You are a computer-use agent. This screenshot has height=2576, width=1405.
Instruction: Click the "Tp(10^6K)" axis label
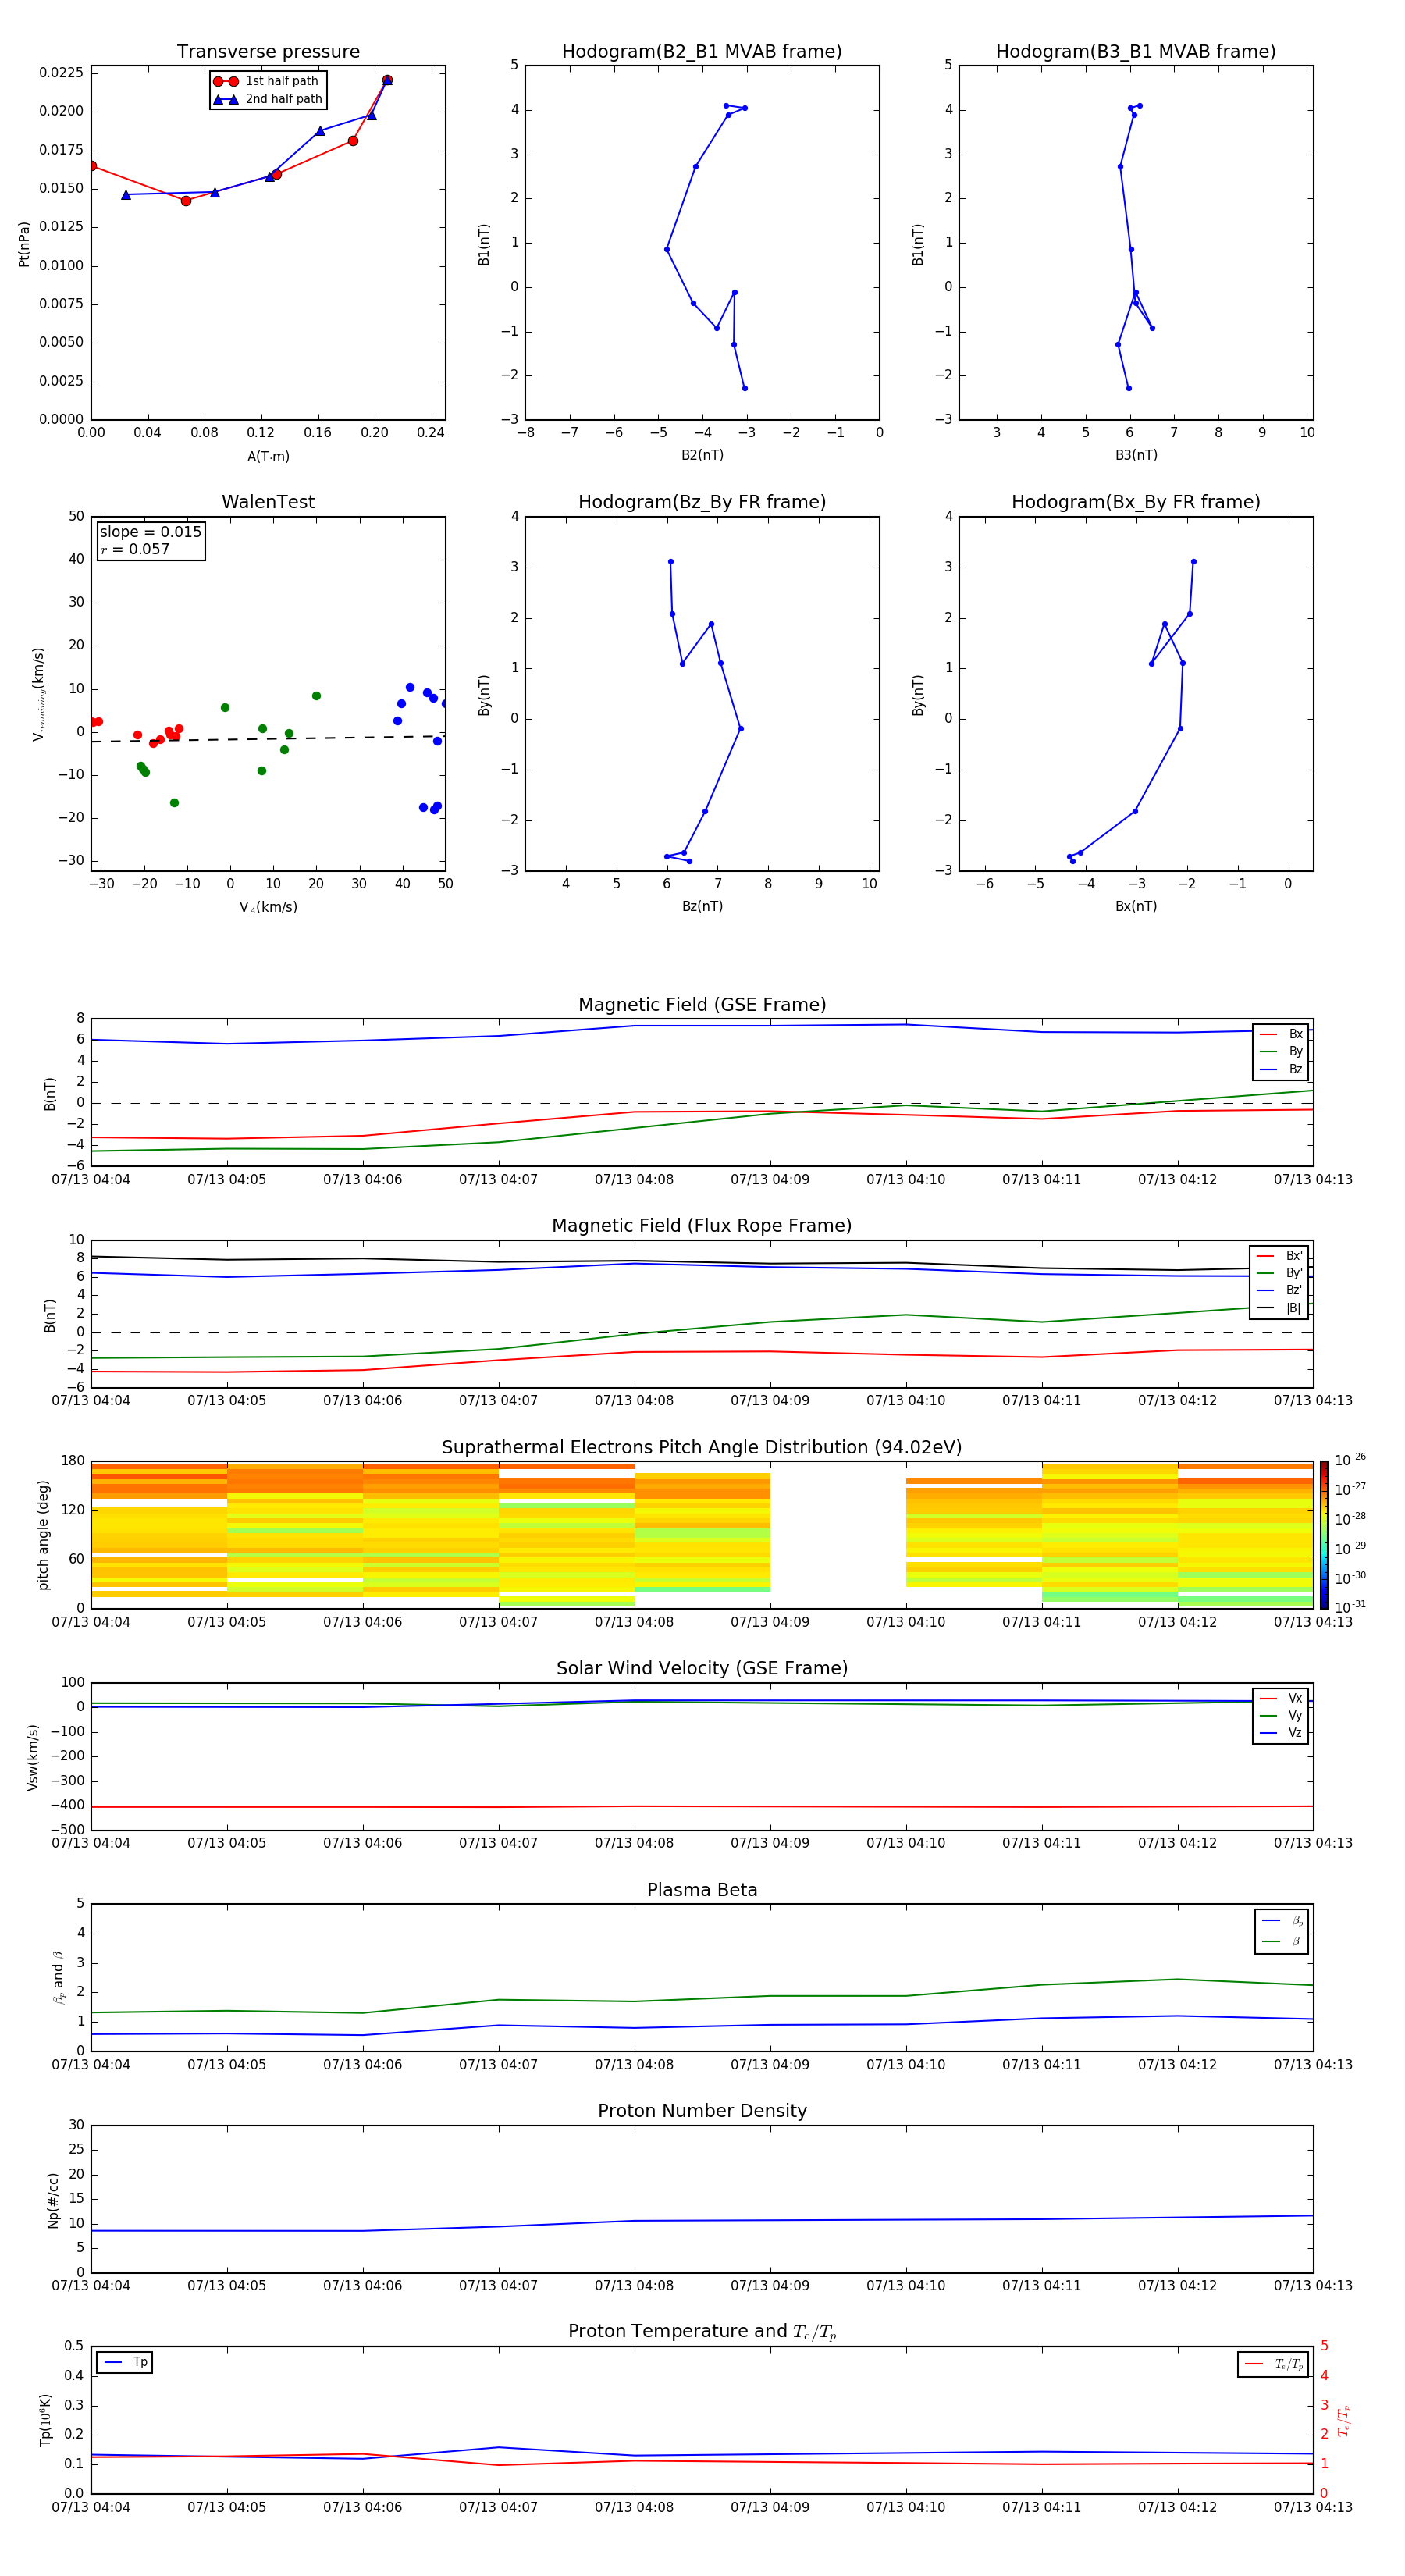click(x=45, y=2420)
